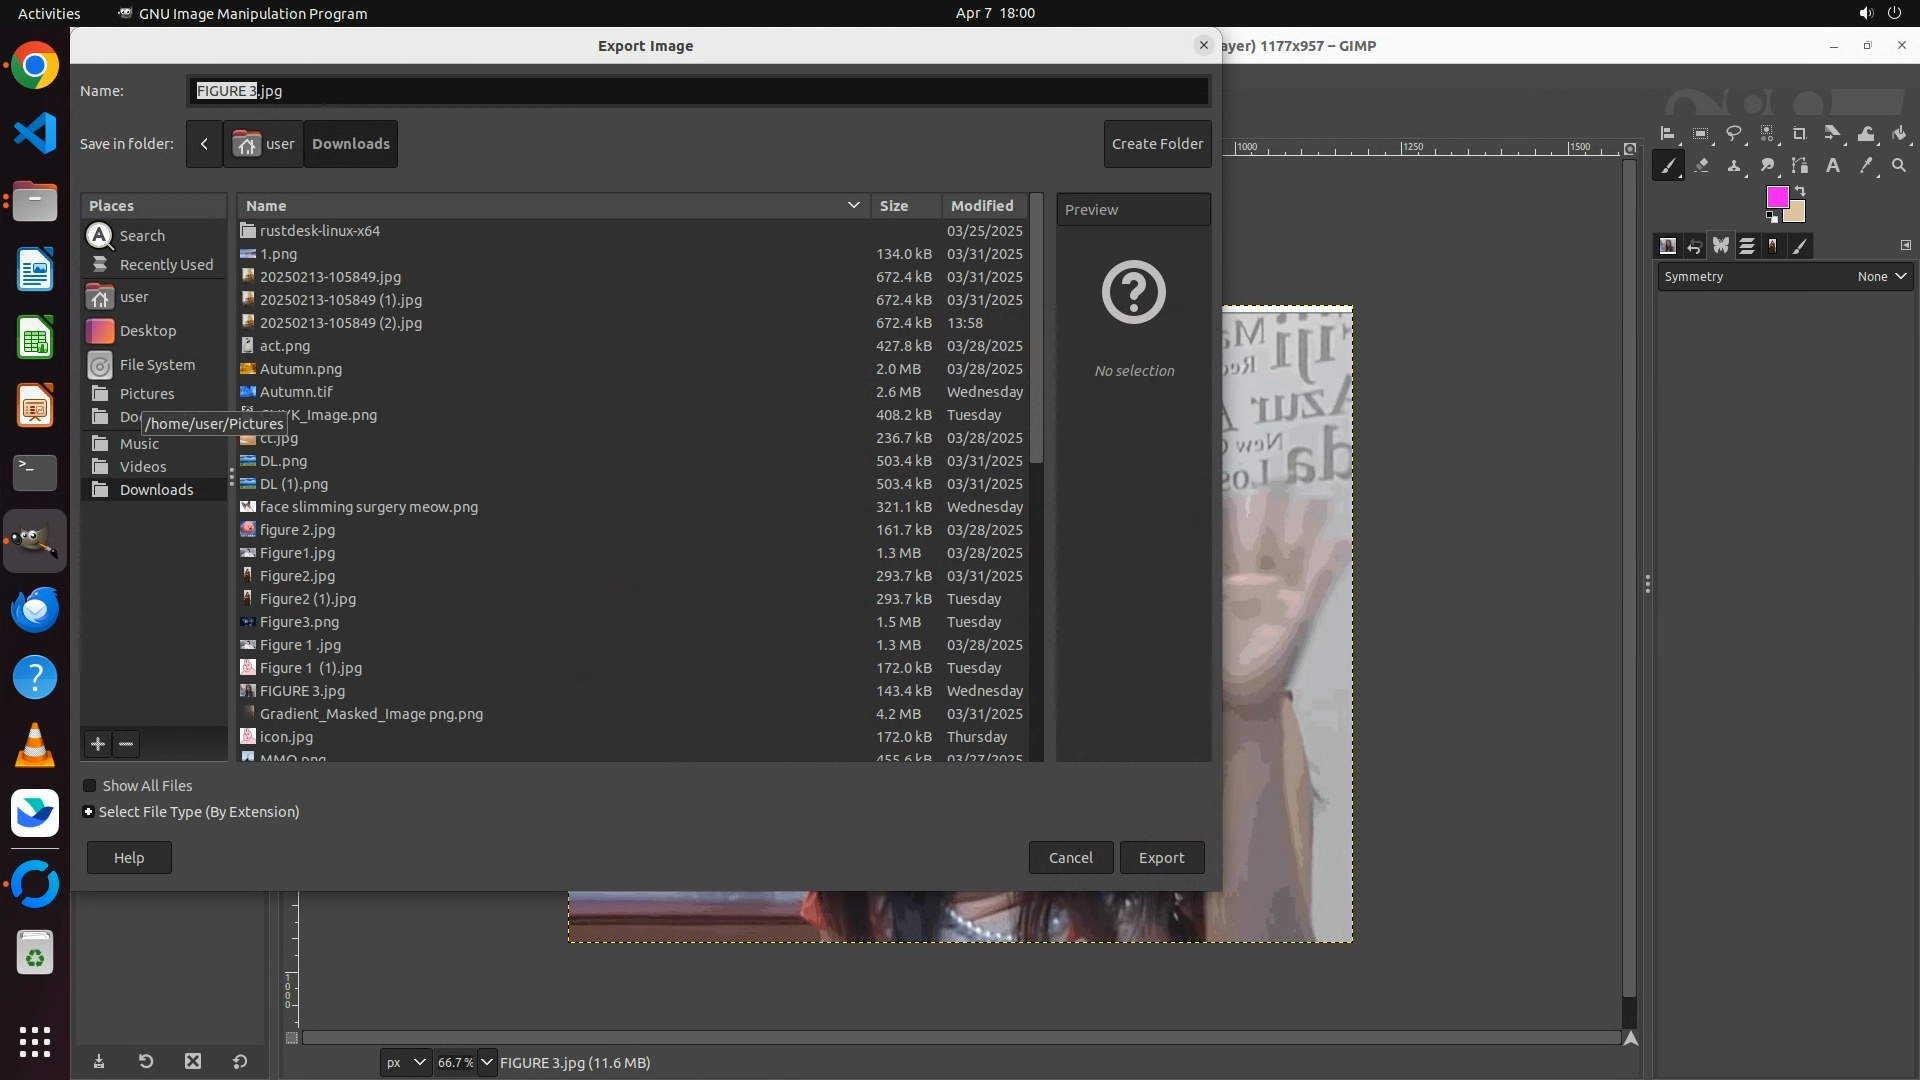This screenshot has width=1920, height=1080.
Task: Select the Text tool
Action: pos(1833,166)
